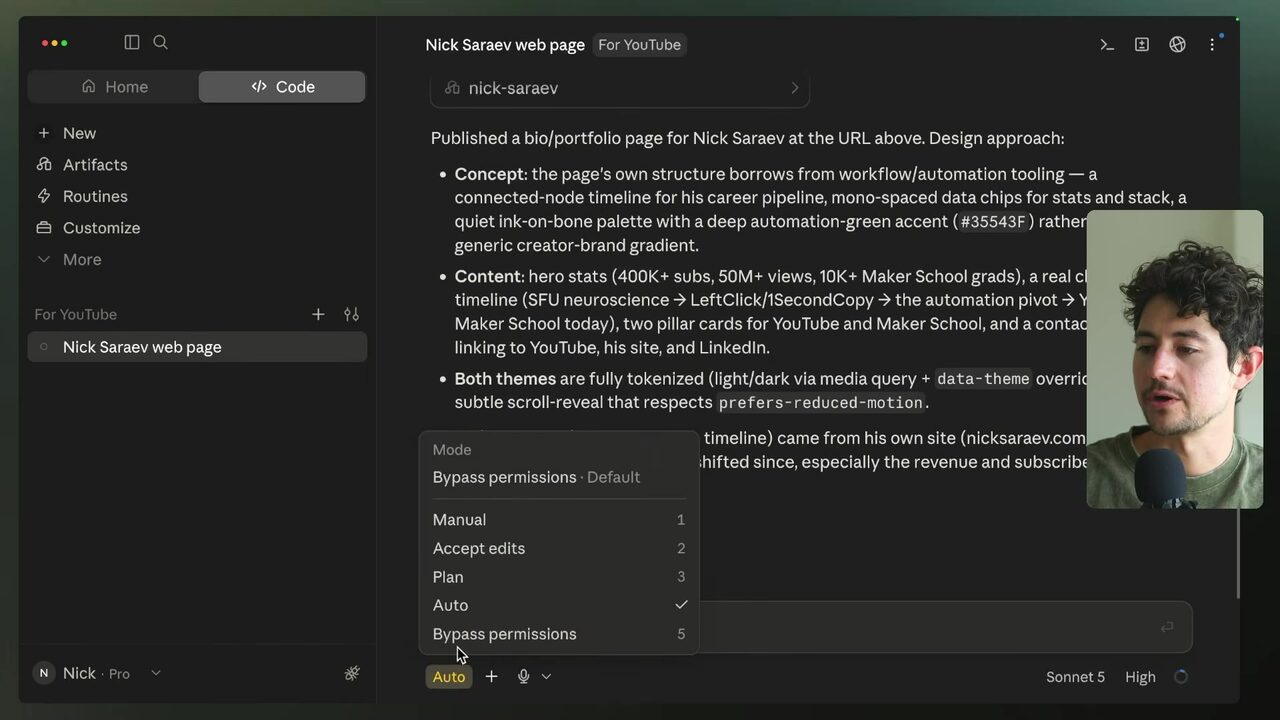This screenshot has height=720, width=1280.
Task: Add a session with the For YouTube plus icon
Action: (318, 314)
